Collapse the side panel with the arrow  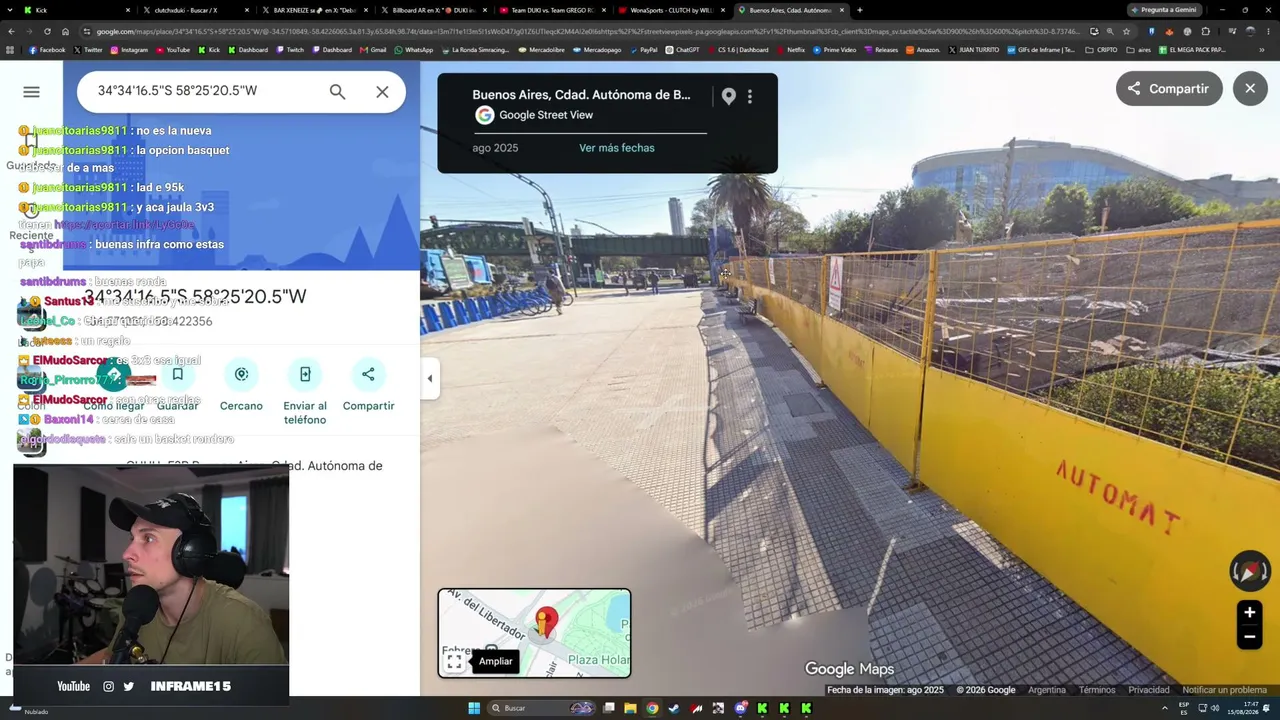[x=430, y=379]
